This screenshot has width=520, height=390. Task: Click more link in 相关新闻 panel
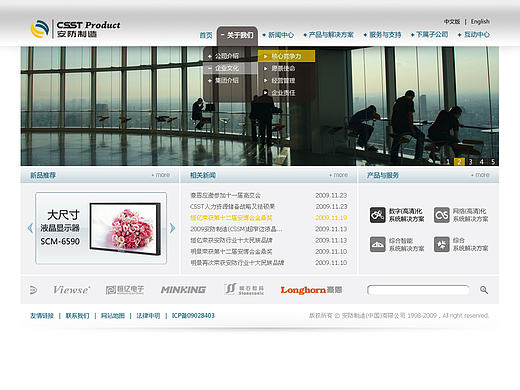(339, 175)
